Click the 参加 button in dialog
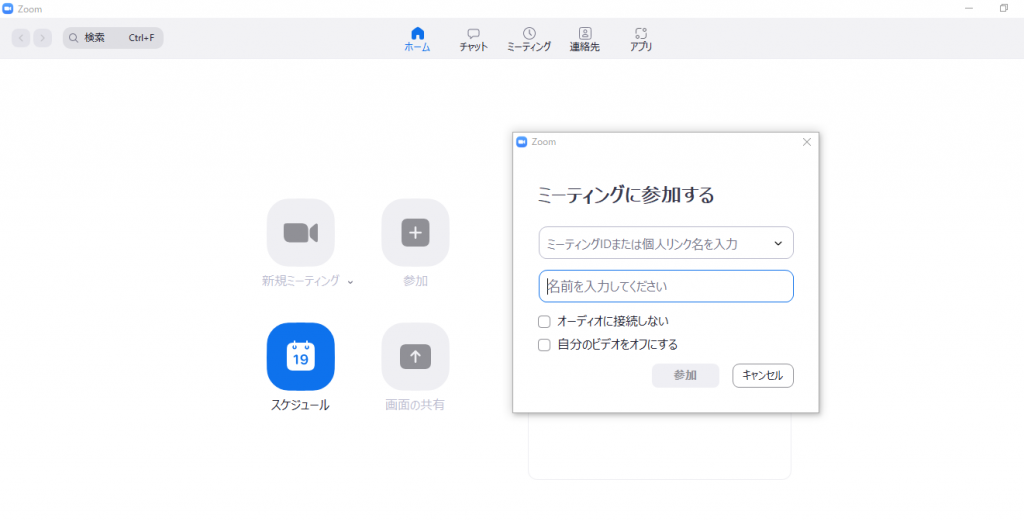1024x521 pixels. (x=685, y=375)
